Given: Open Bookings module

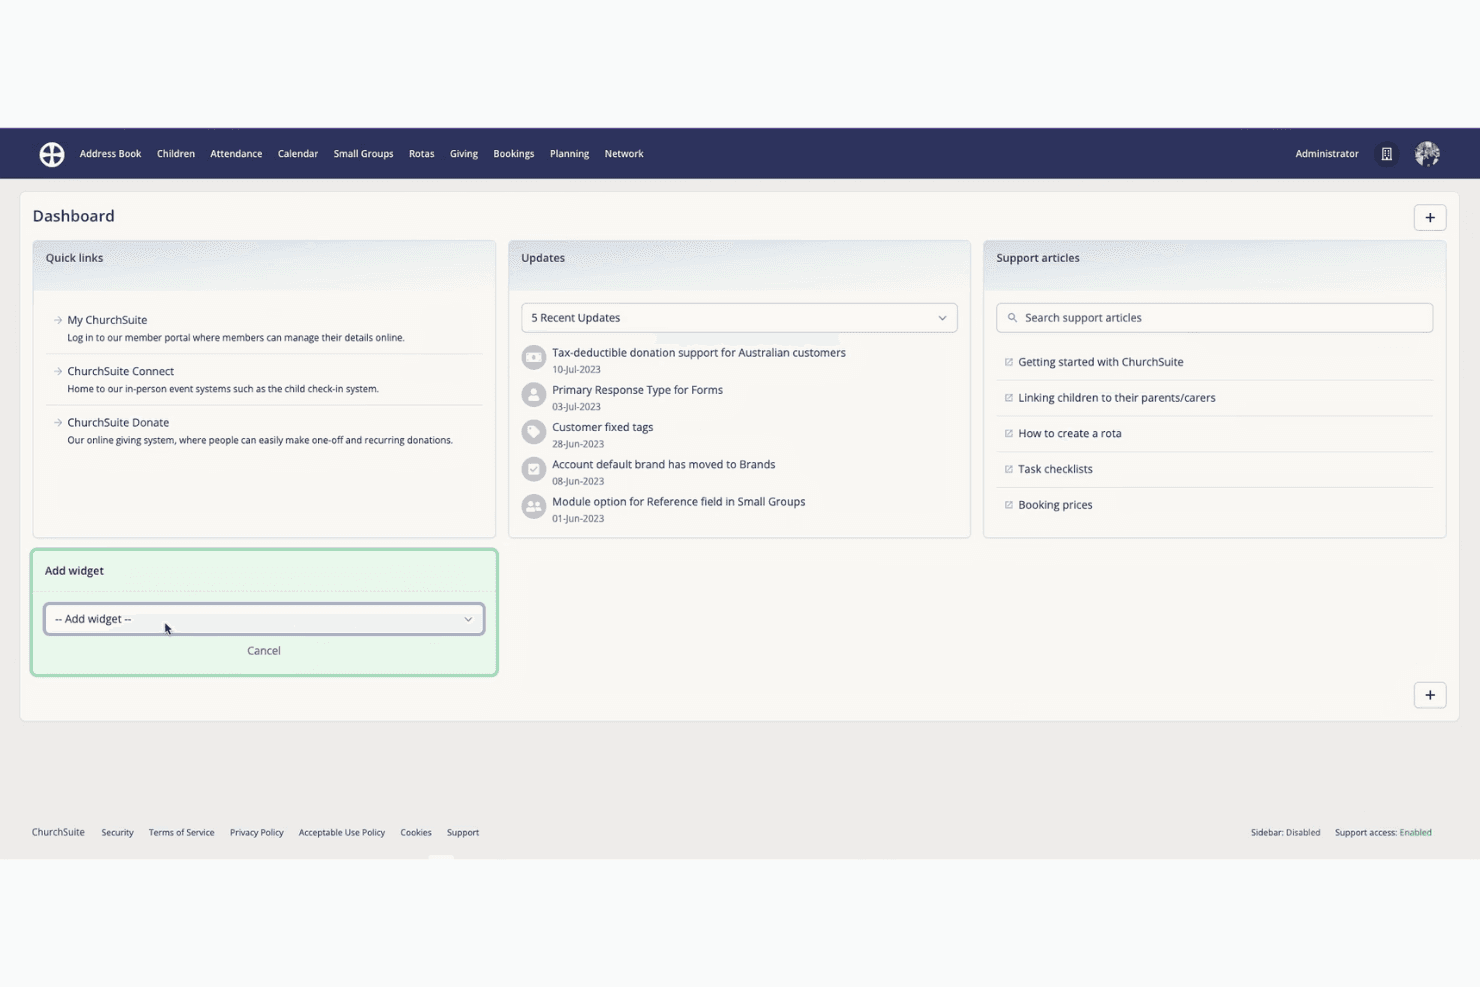Looking at the screenshot, I should click(x=514, y=154).
